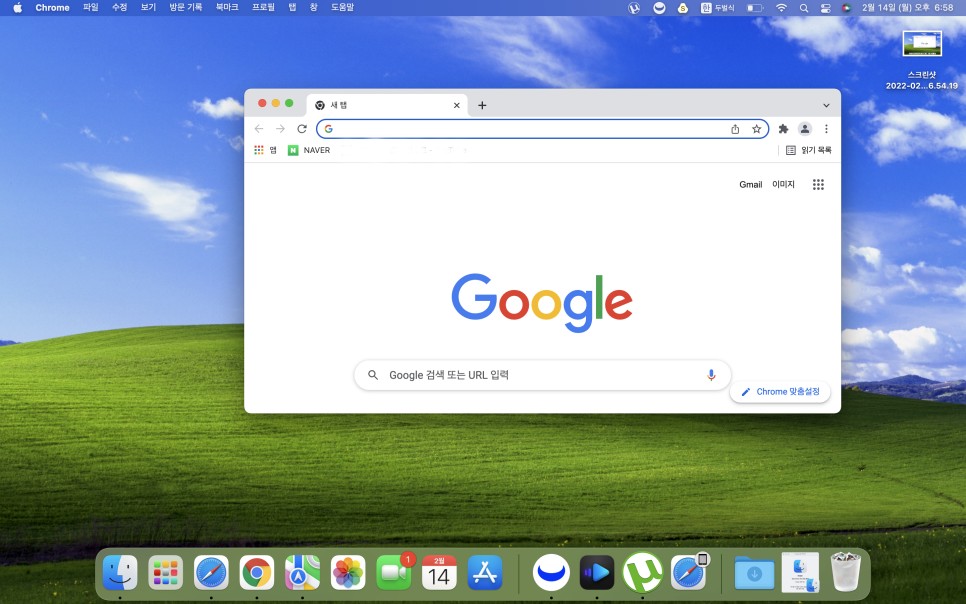The width and height of the screenshot is (966, 604).
Task: Open the Tab menu in menu bar
Action: 293,8
